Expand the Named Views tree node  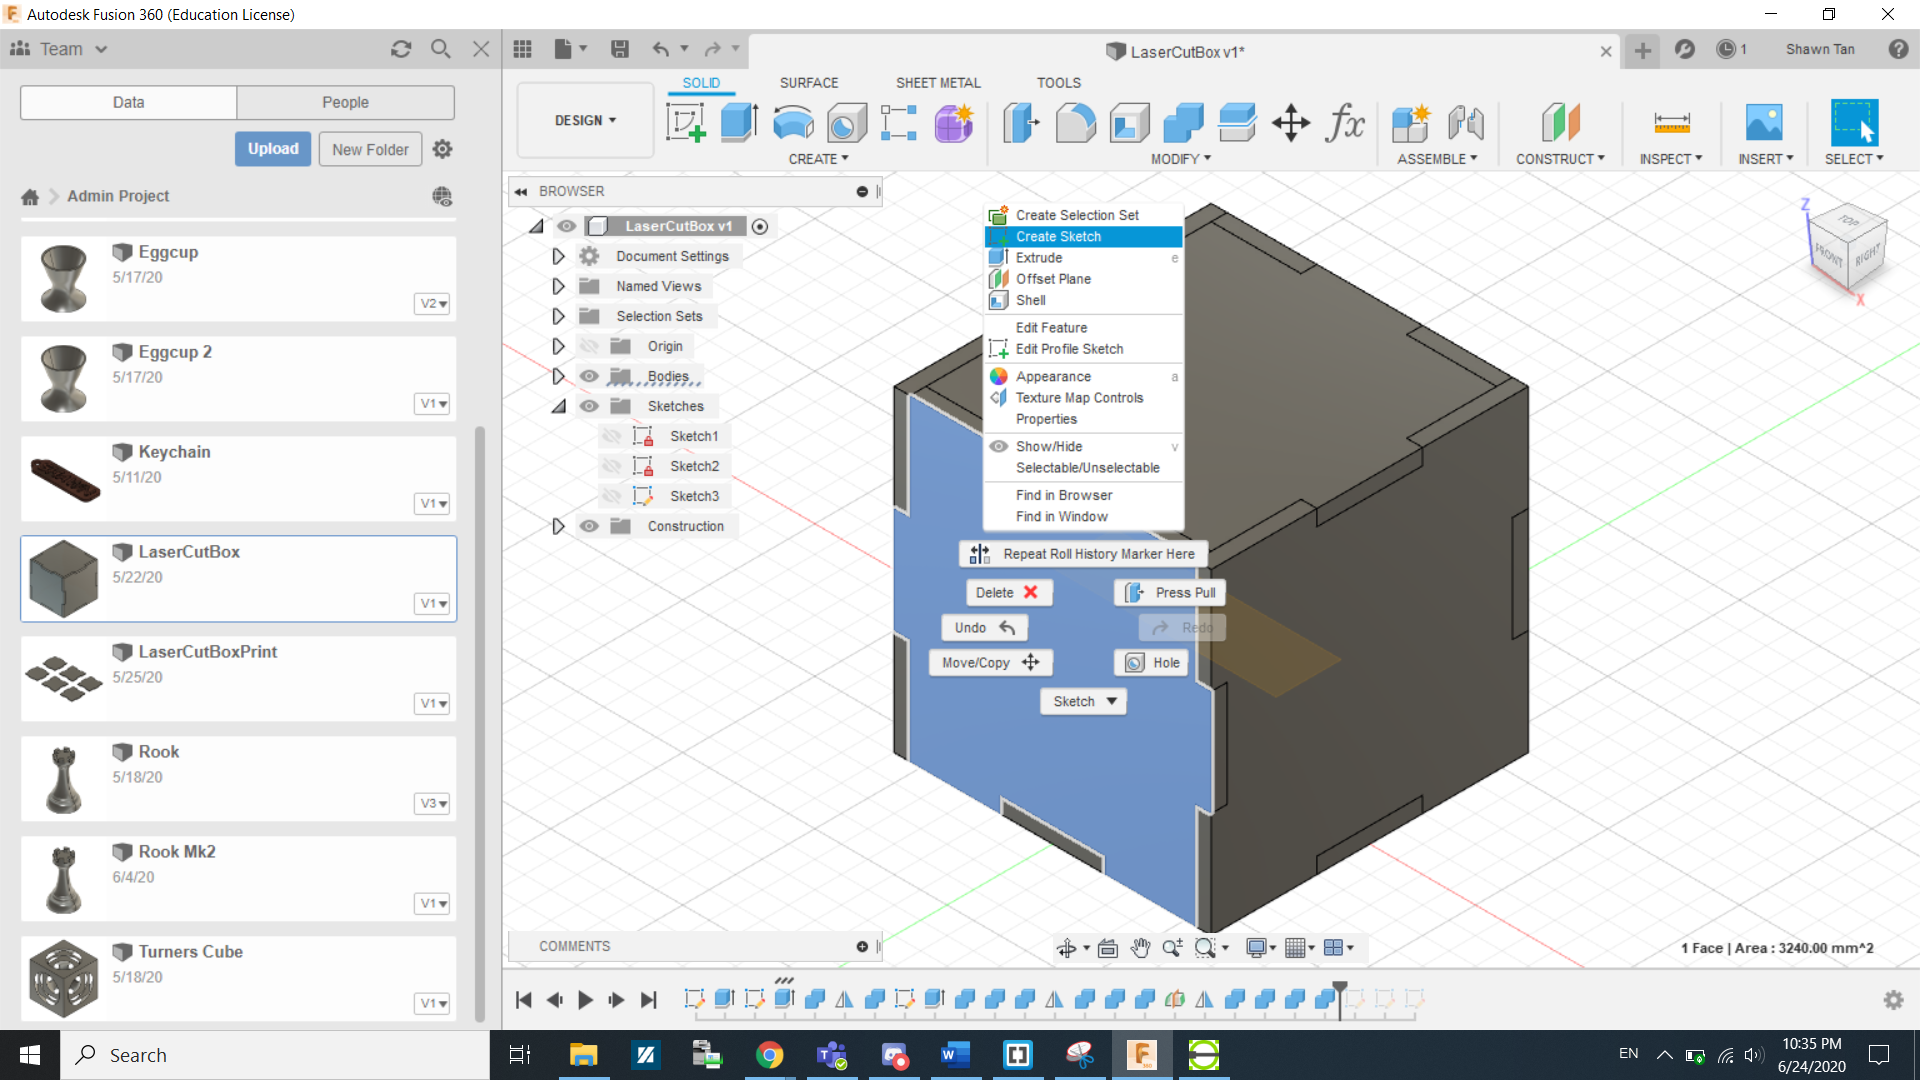tap(558, 286)
